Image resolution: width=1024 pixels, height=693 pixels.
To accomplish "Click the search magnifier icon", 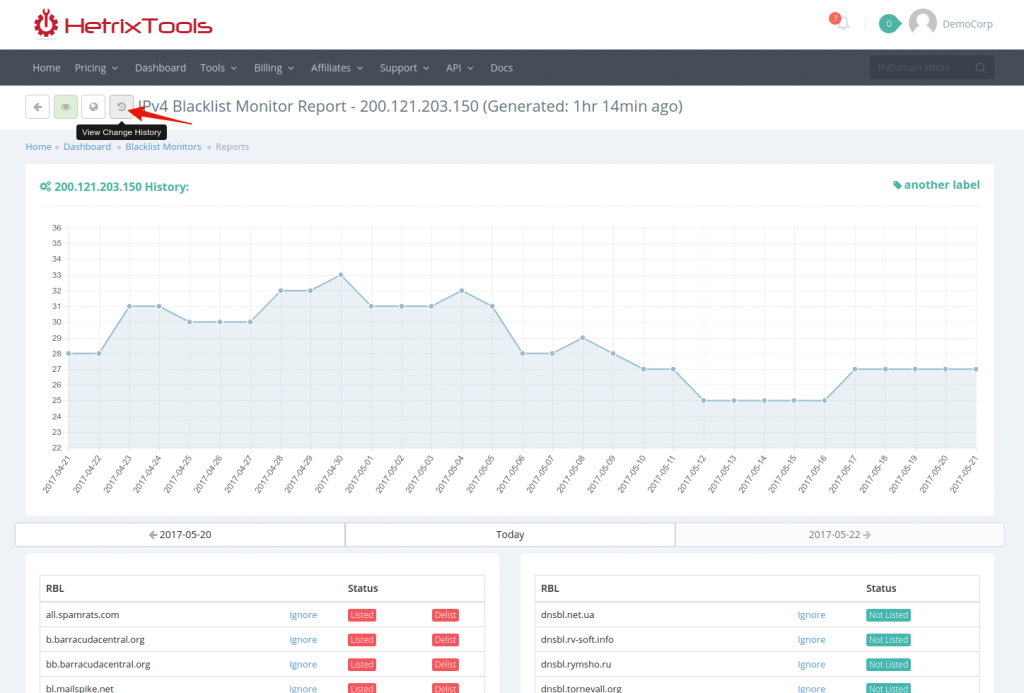I will coord(981,68).
